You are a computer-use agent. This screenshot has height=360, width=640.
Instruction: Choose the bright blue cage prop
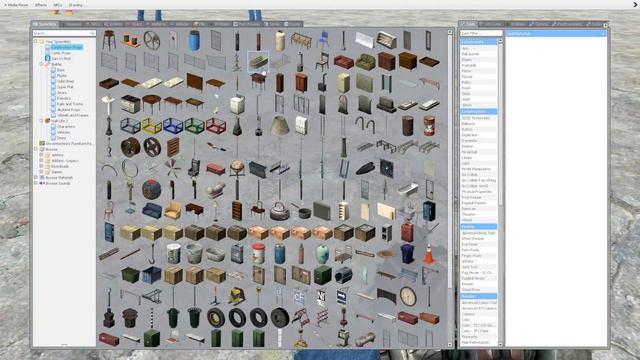173,126
